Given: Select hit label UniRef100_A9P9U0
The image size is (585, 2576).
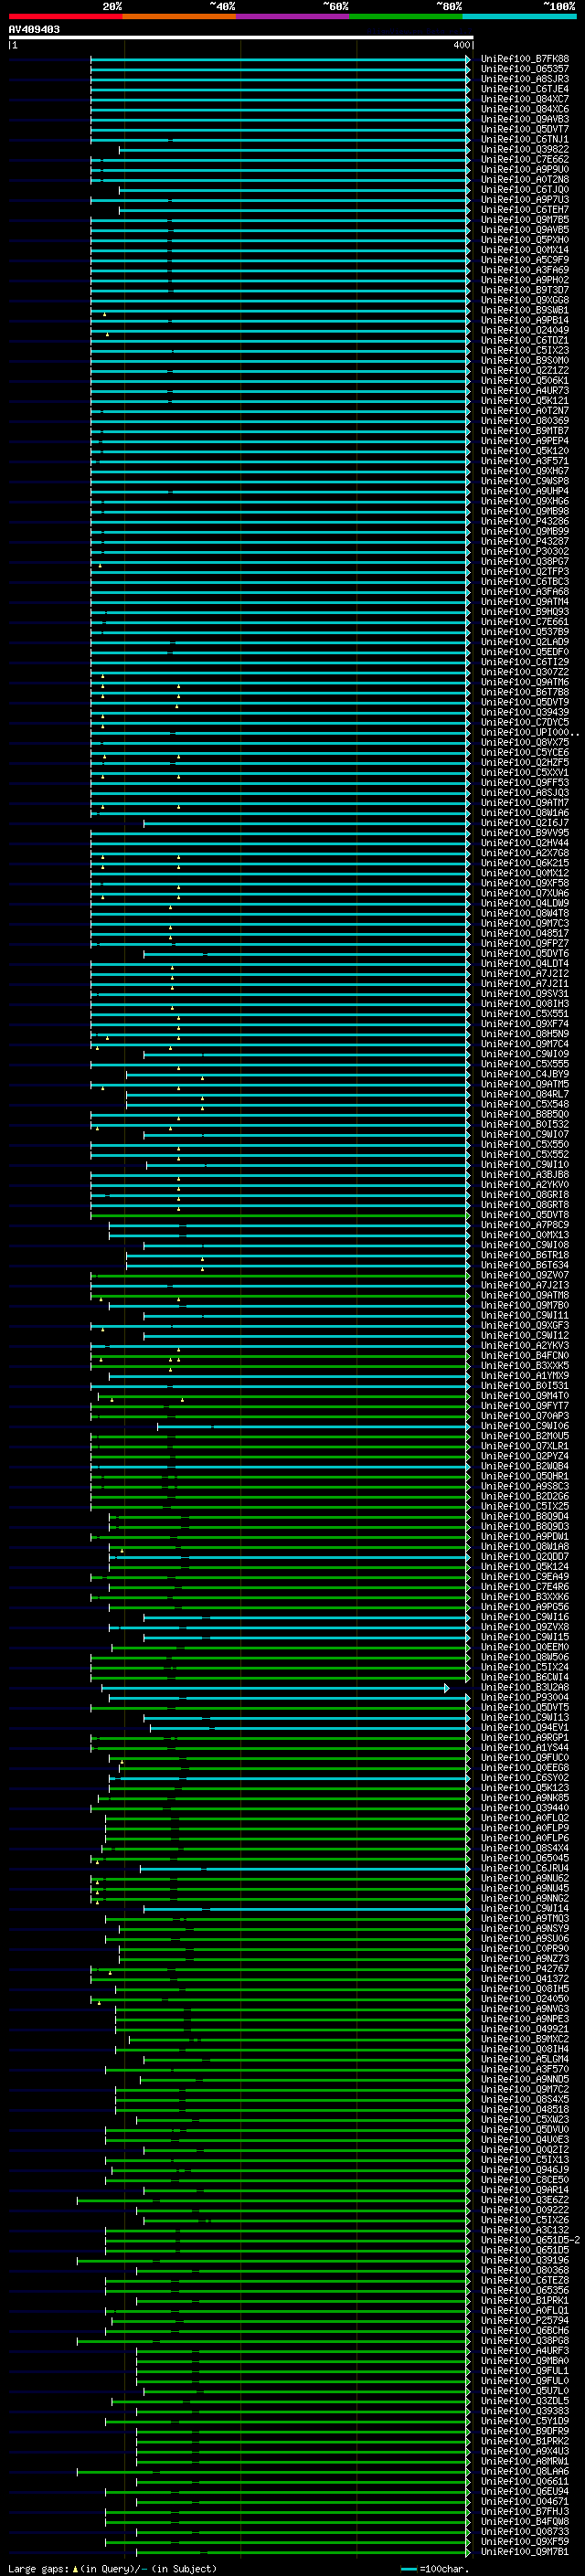Looking at the screenshot, I should [x=524, y=169].
